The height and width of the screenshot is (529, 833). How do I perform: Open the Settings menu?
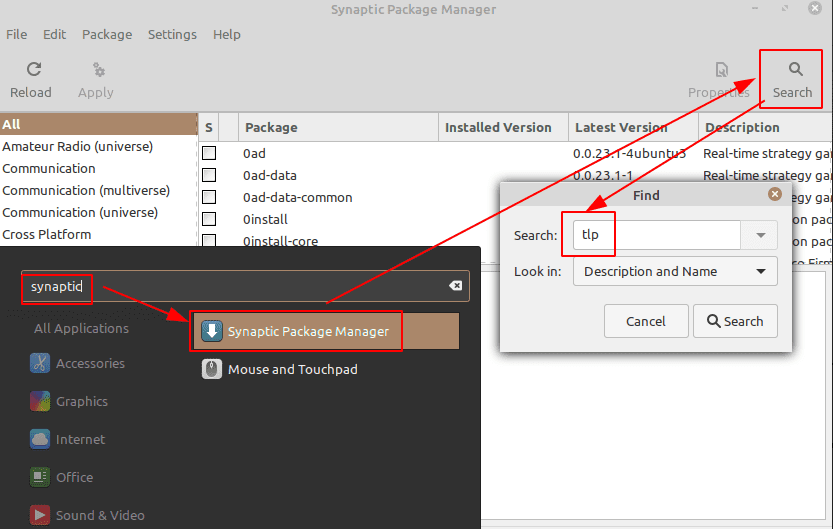172,35
